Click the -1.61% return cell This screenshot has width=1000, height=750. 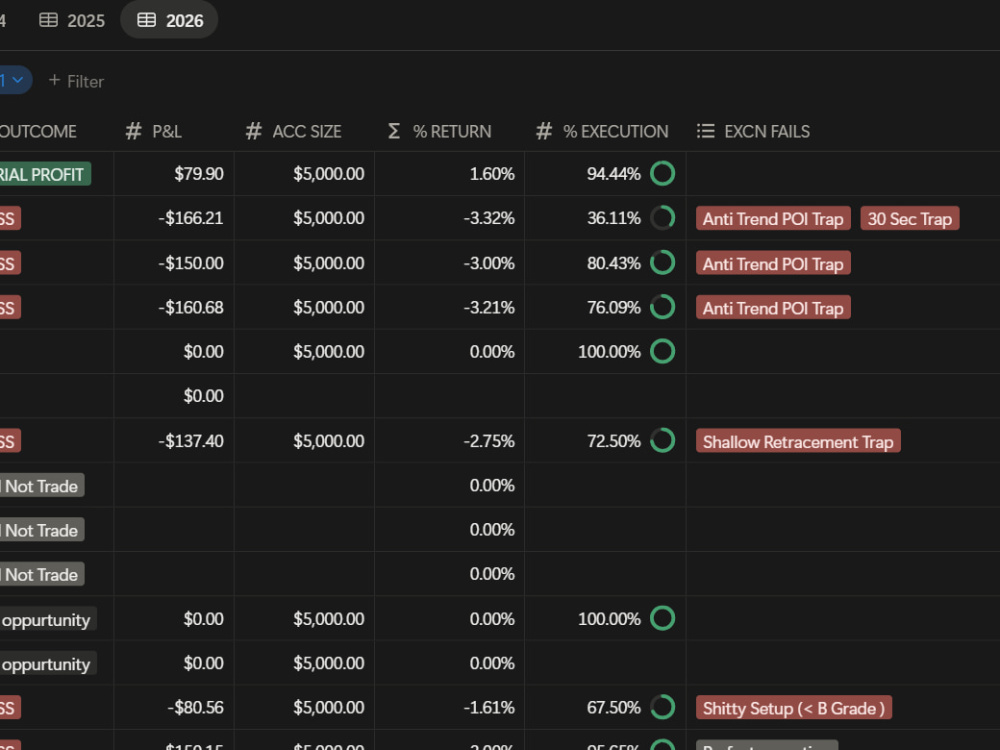450,707
